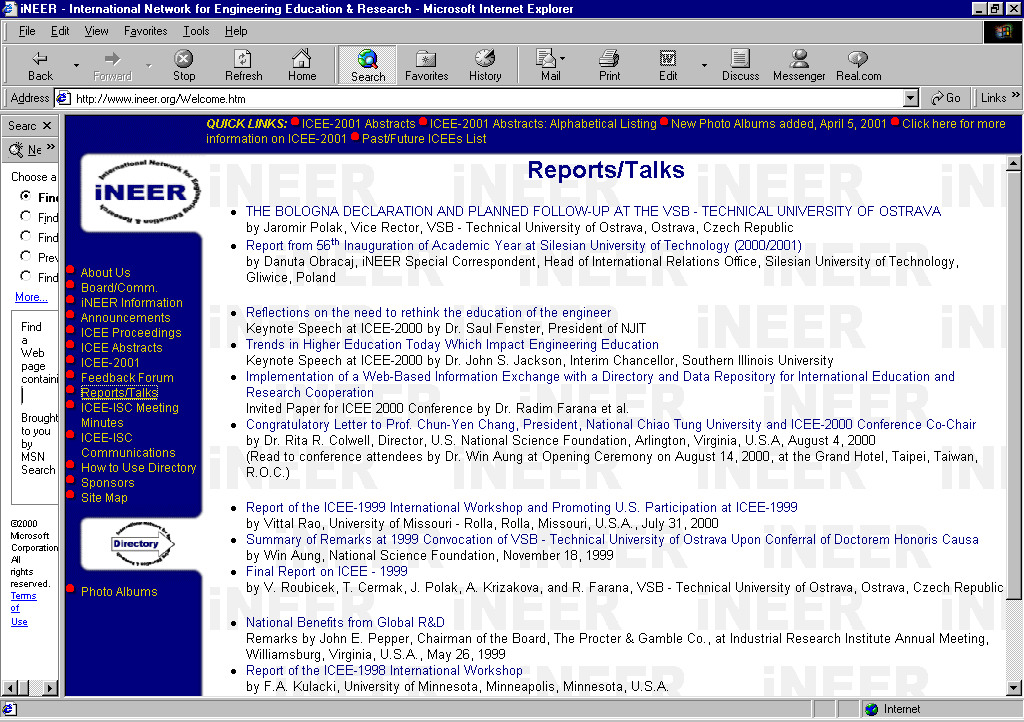Image resolution: width=1024 pixels, height=722 pixels.
Task: Open 'National Benefits from Global R&D' link
Action: tap(345, 622)
